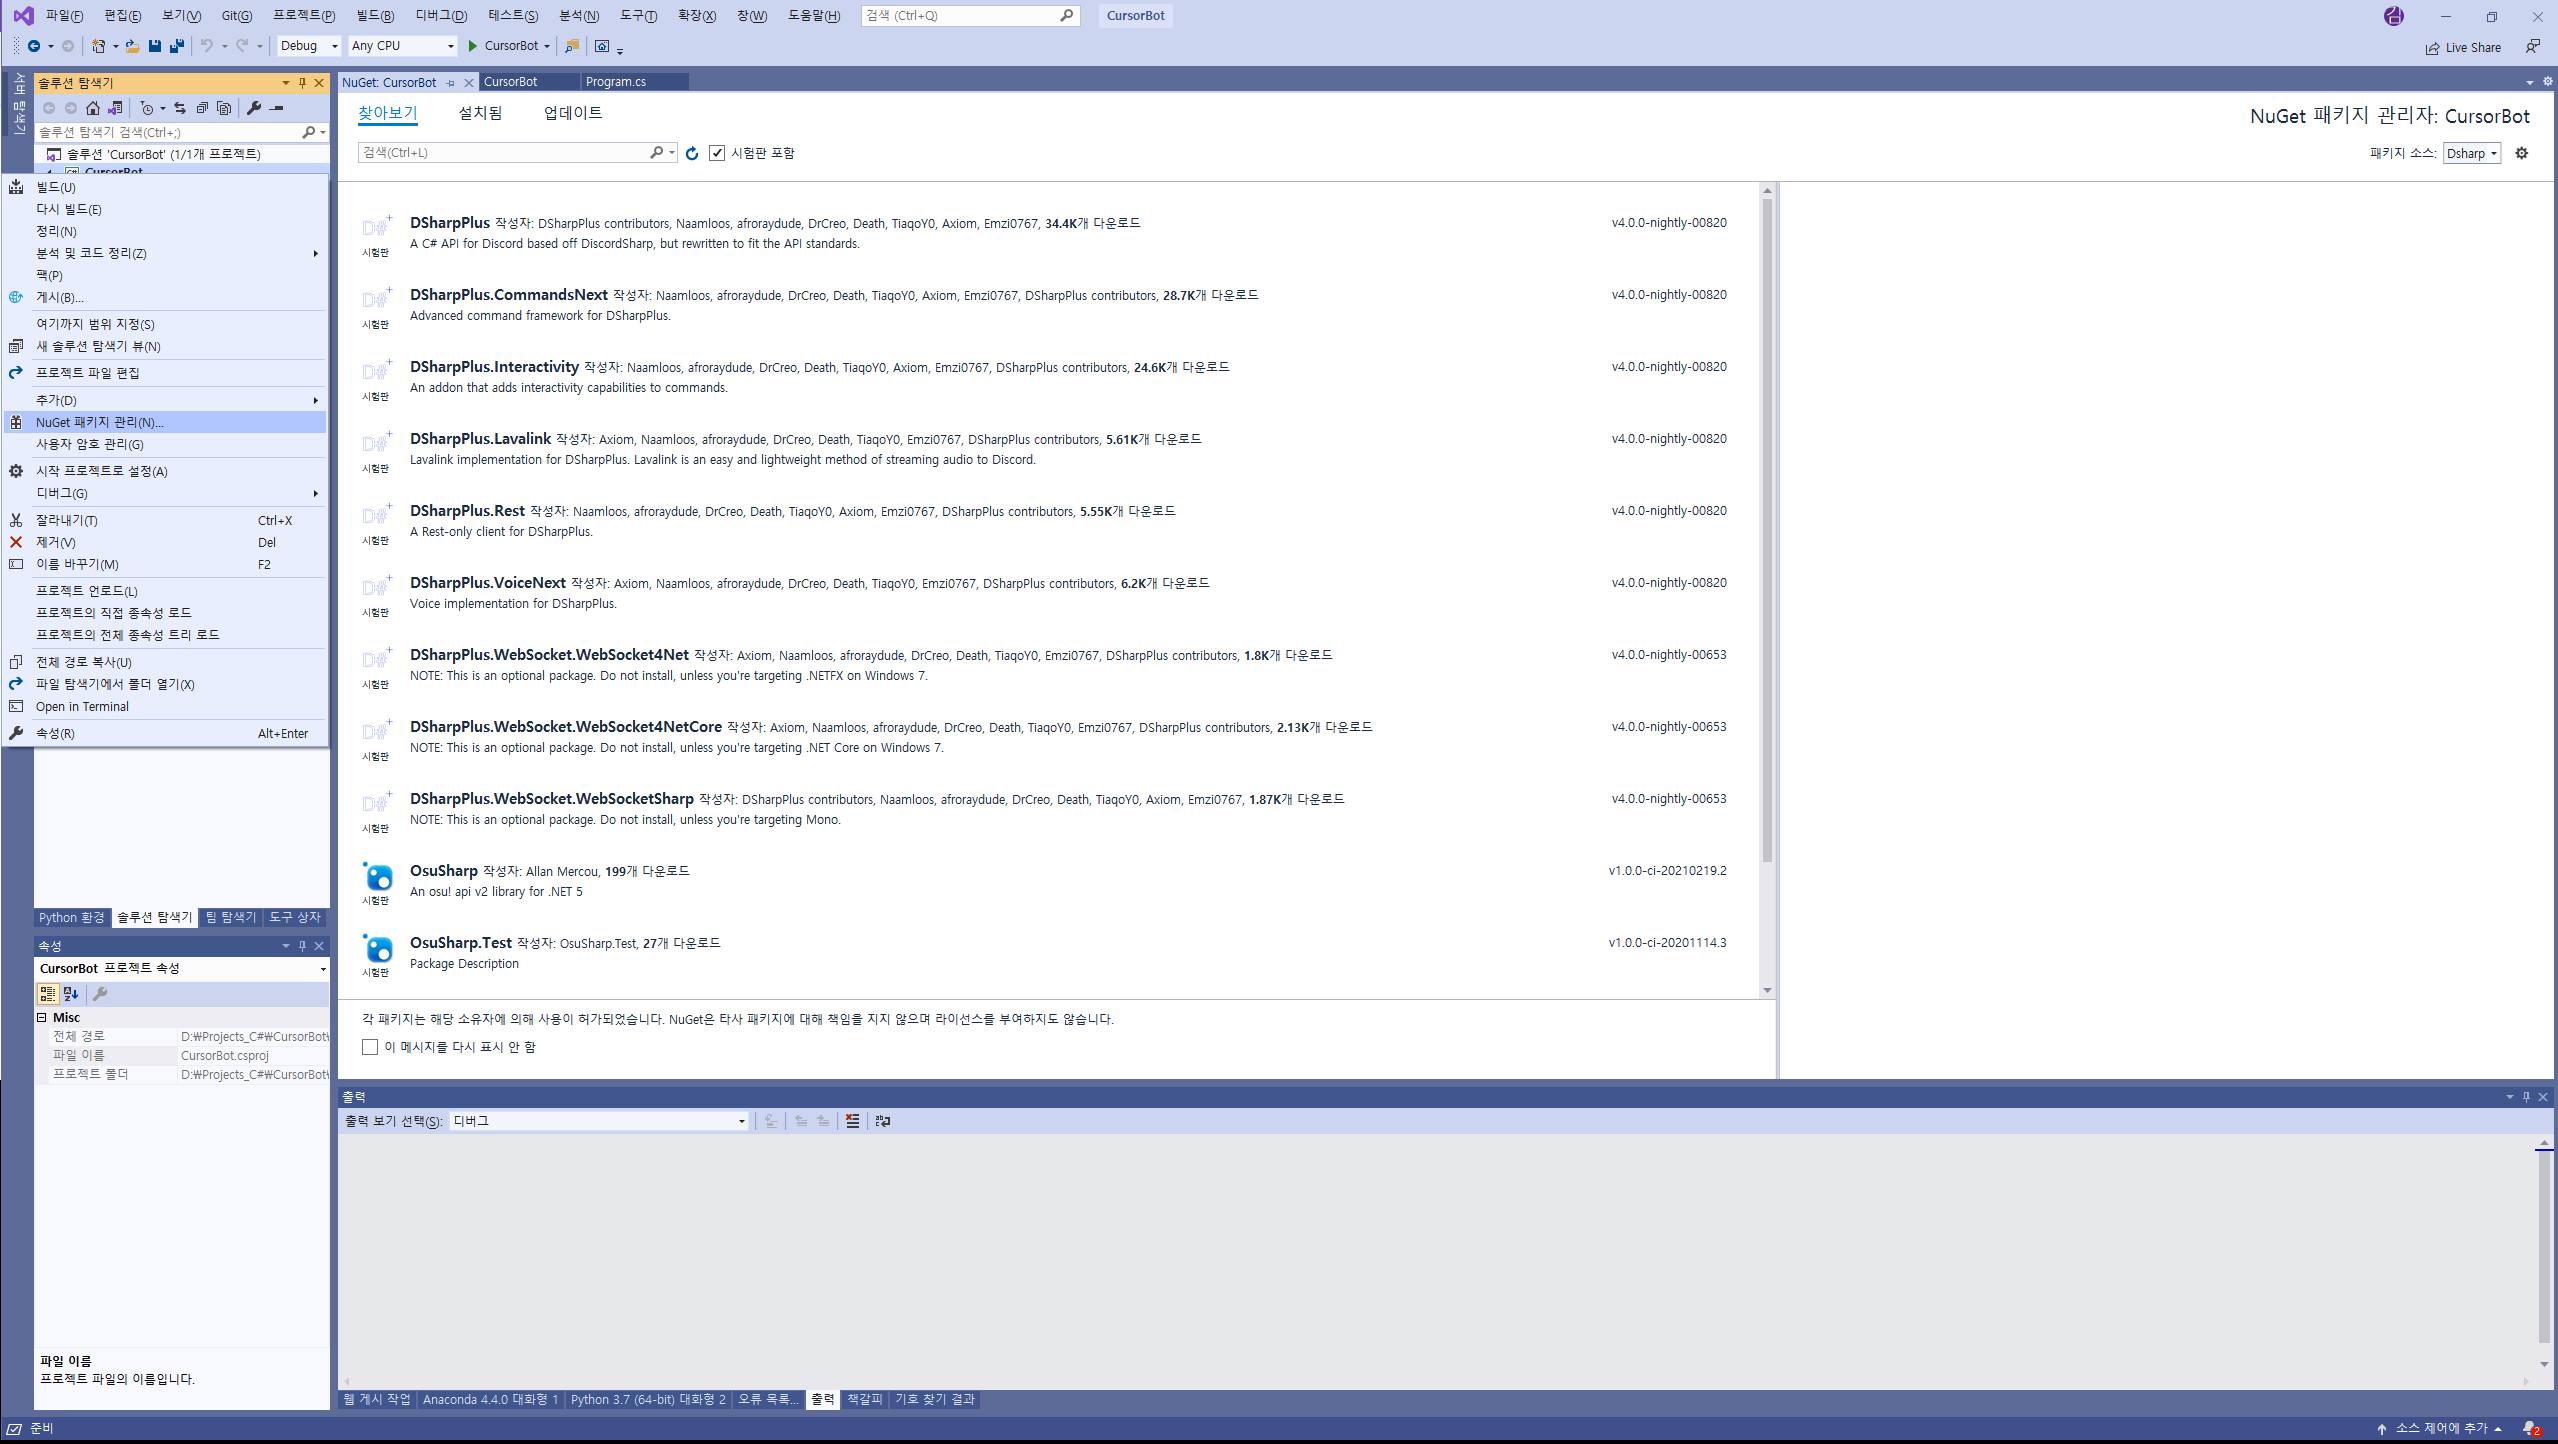Click the Save All toolbar icon
Screen dimensions: 2558x1444
coord(177,46)
